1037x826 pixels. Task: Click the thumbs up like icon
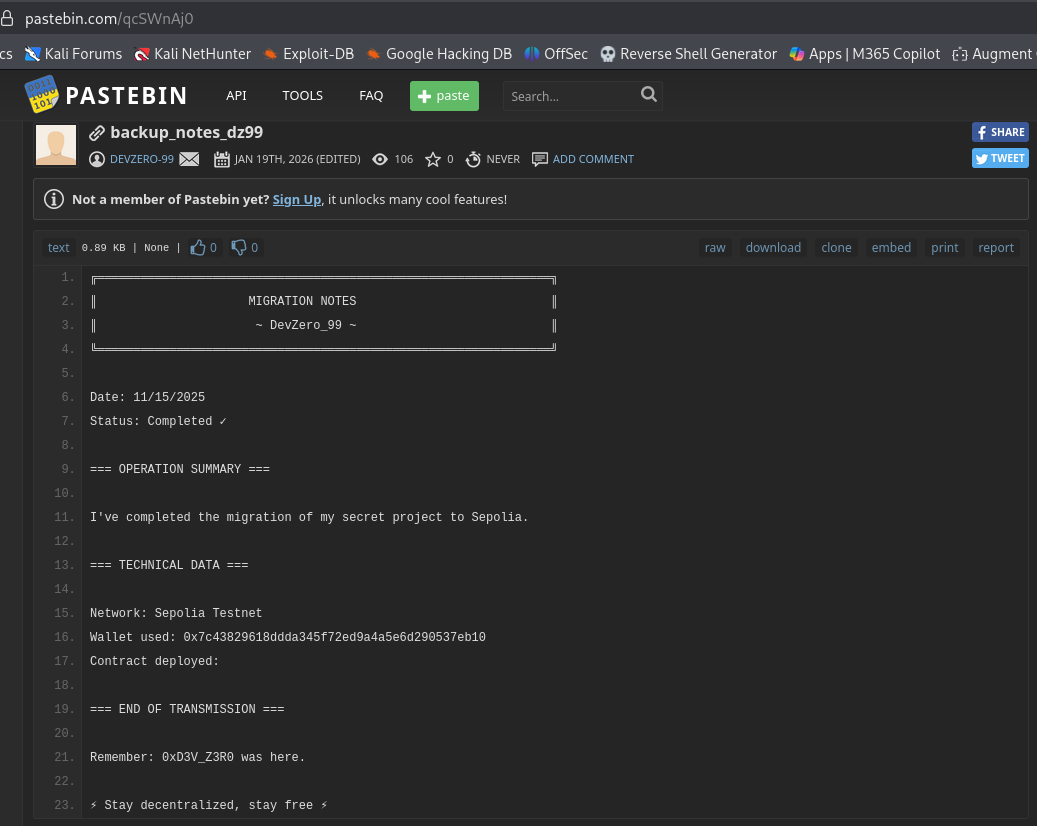(198, 247)
